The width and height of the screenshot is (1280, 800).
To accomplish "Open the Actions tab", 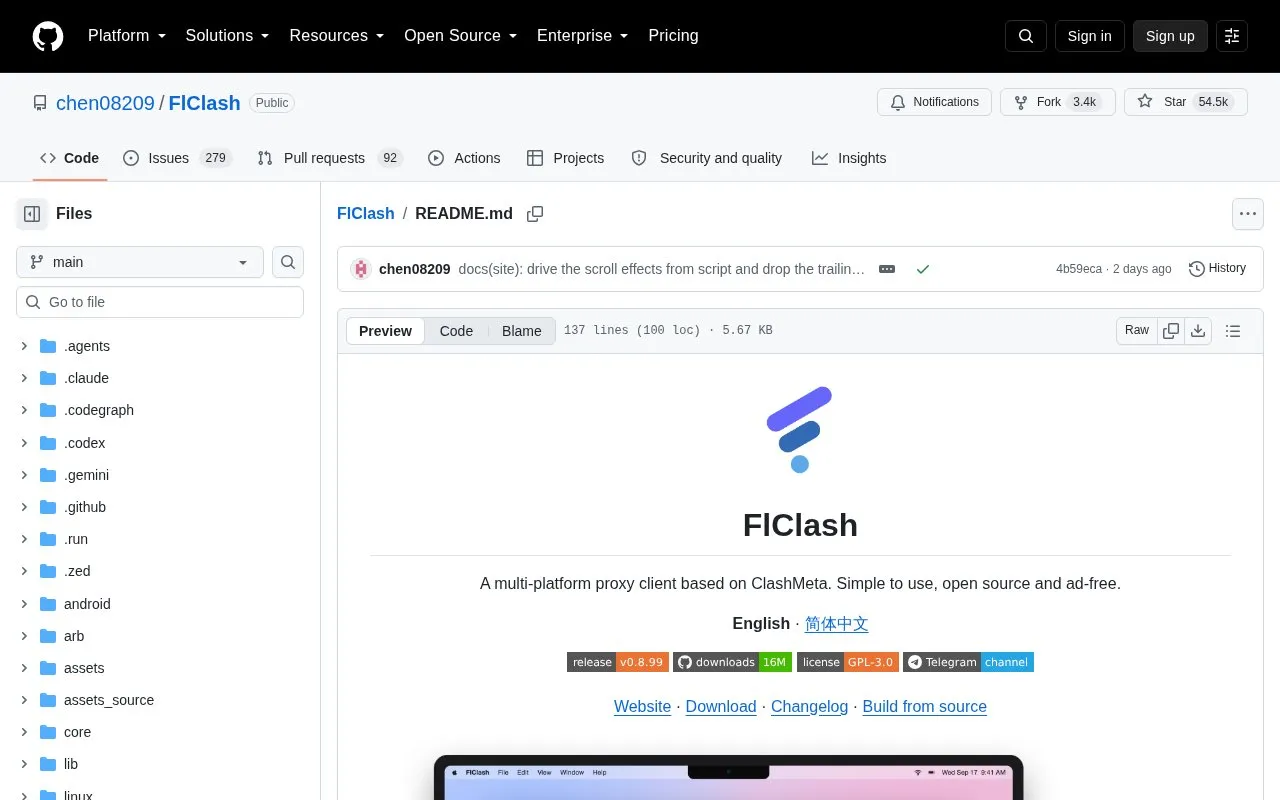I will click(x=464, y=158).
